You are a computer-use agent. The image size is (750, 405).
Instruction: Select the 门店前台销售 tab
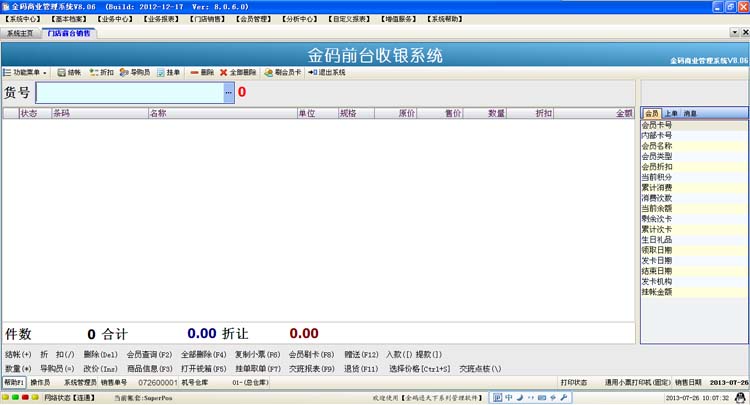69,33
